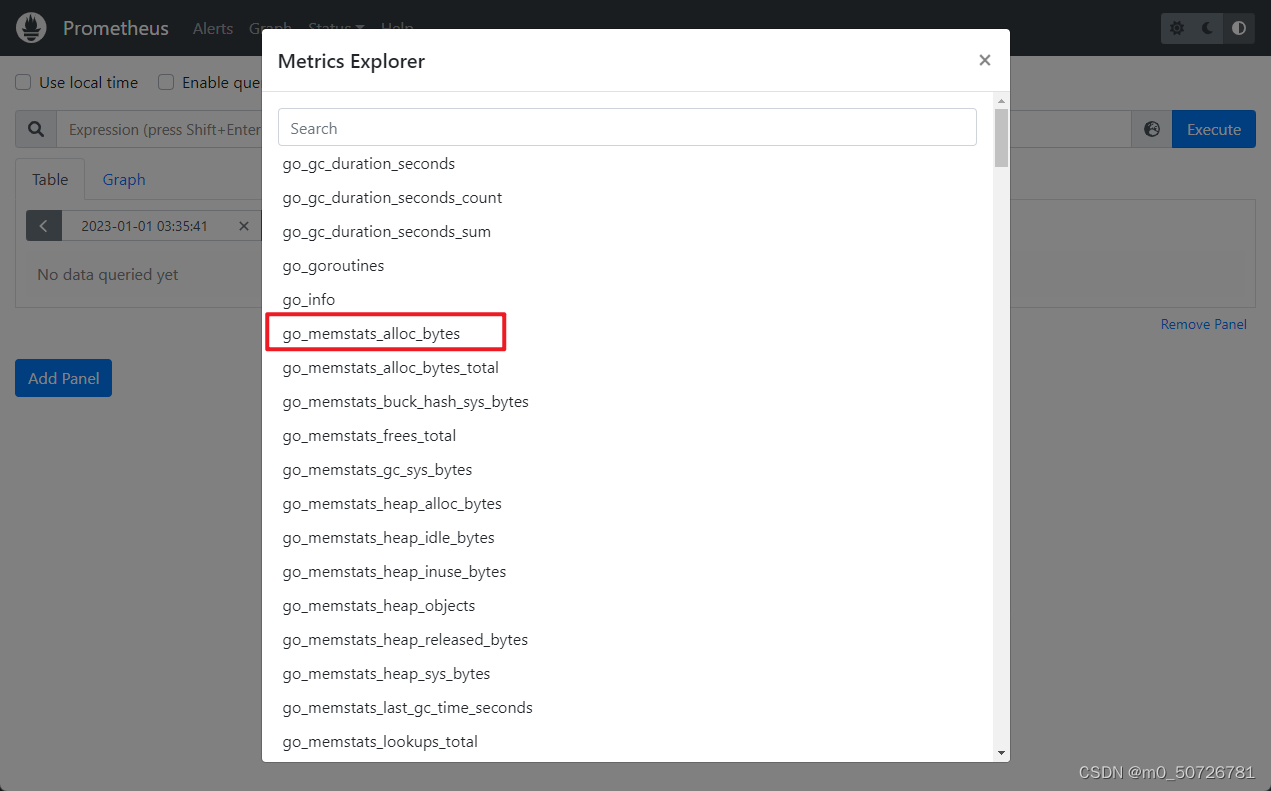Select metric go_memstats_heap_alloc_bytes
This screenshot has height=791, width=1271.
click(x=392, y=503)
